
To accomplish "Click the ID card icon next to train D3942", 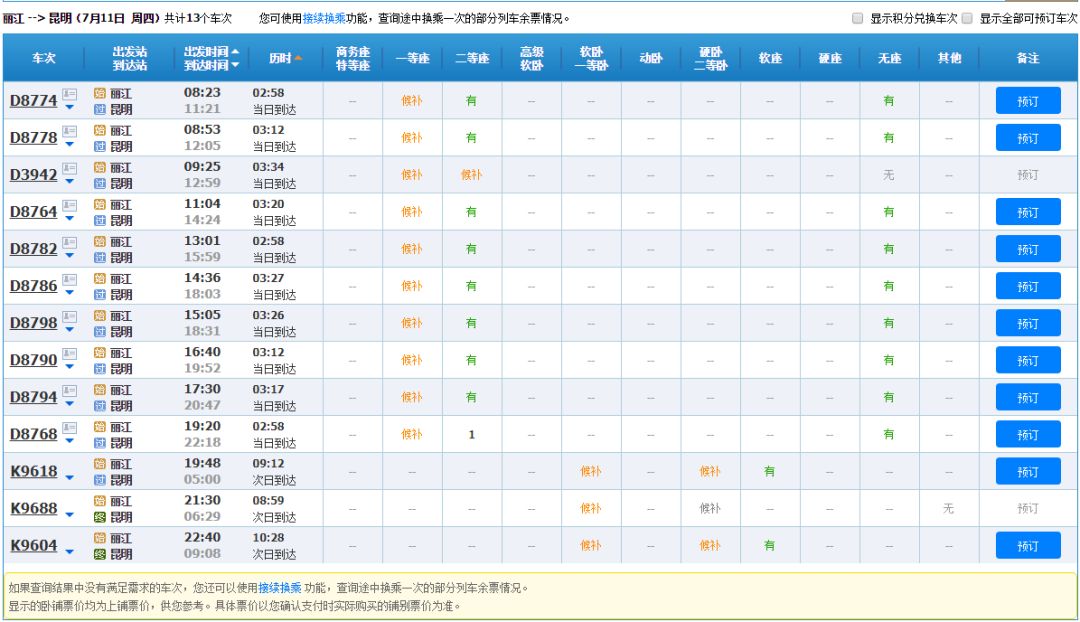I will 68,168.
